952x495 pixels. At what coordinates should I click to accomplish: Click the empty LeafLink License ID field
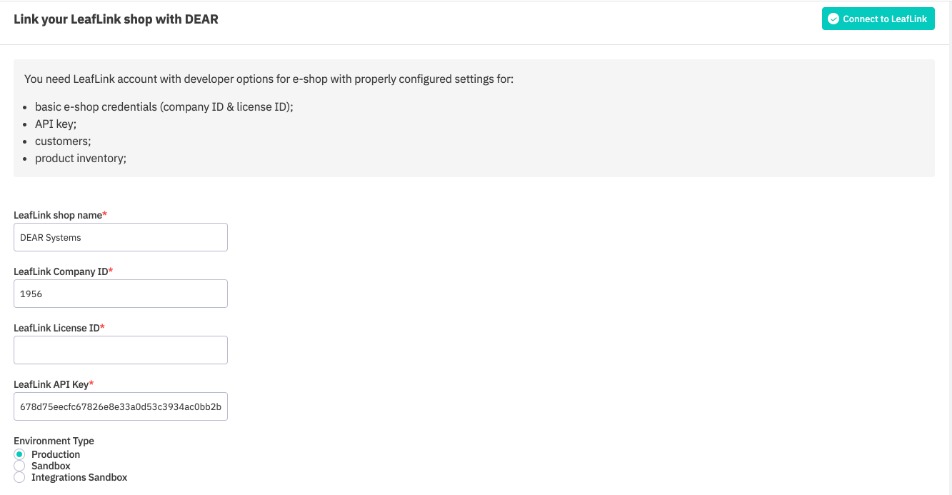pyautogui.click(x=120, y=350)
